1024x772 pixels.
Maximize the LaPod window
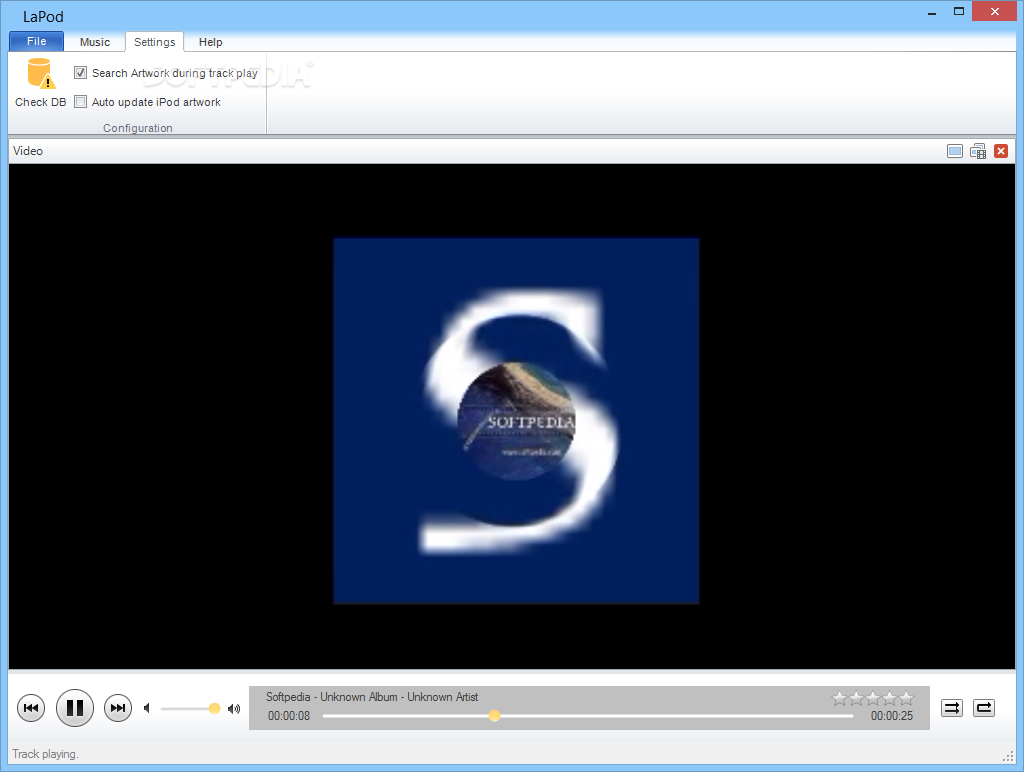(959, 12)
